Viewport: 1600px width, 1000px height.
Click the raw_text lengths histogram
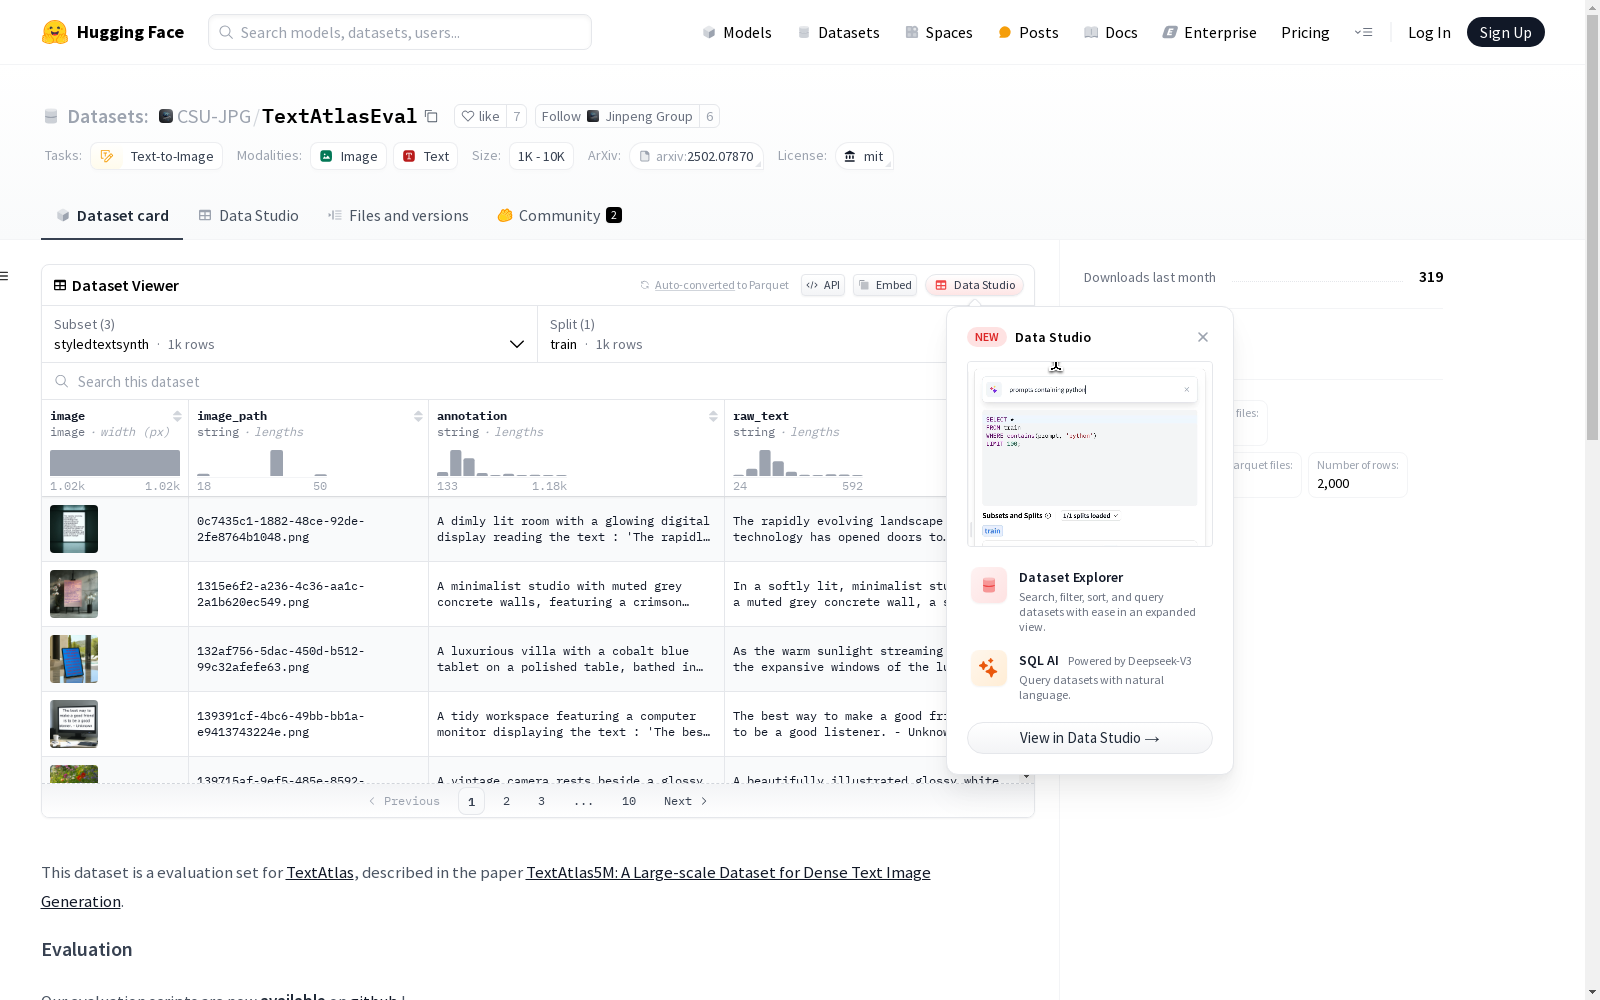tap(798, 463)
